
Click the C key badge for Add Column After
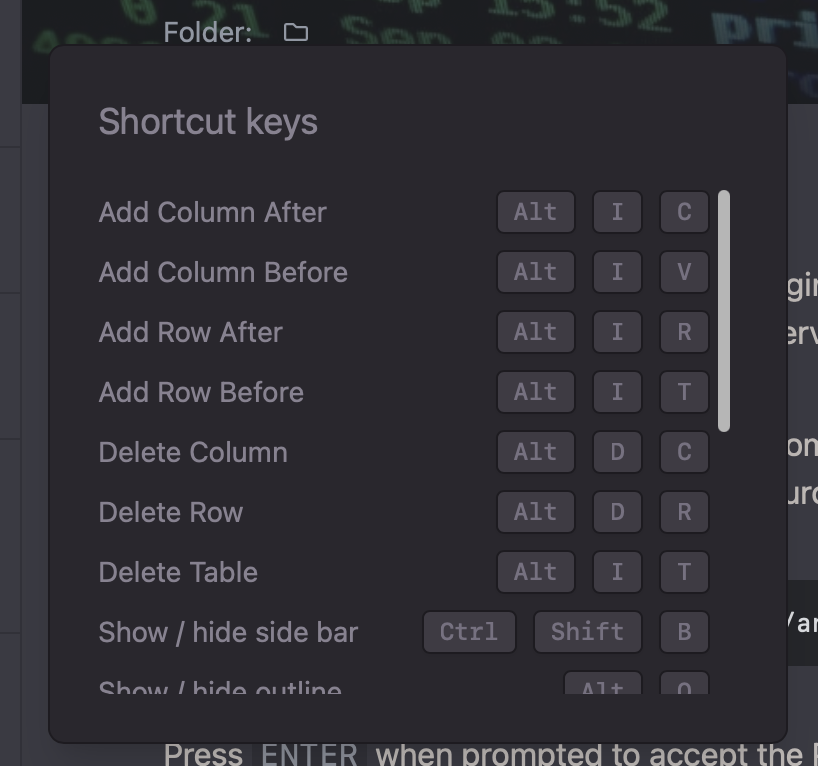tap(684, 212)
